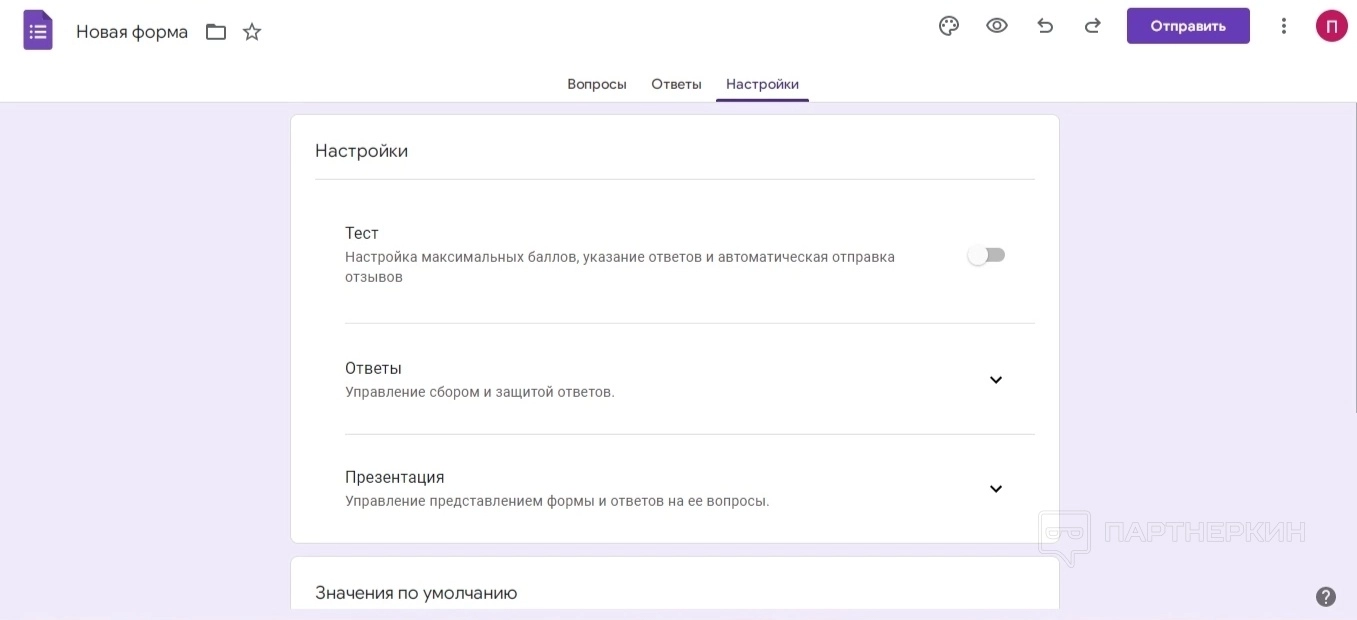
Task: Click the Значения по умолчанию heading
Action: [x=416, y=593]
